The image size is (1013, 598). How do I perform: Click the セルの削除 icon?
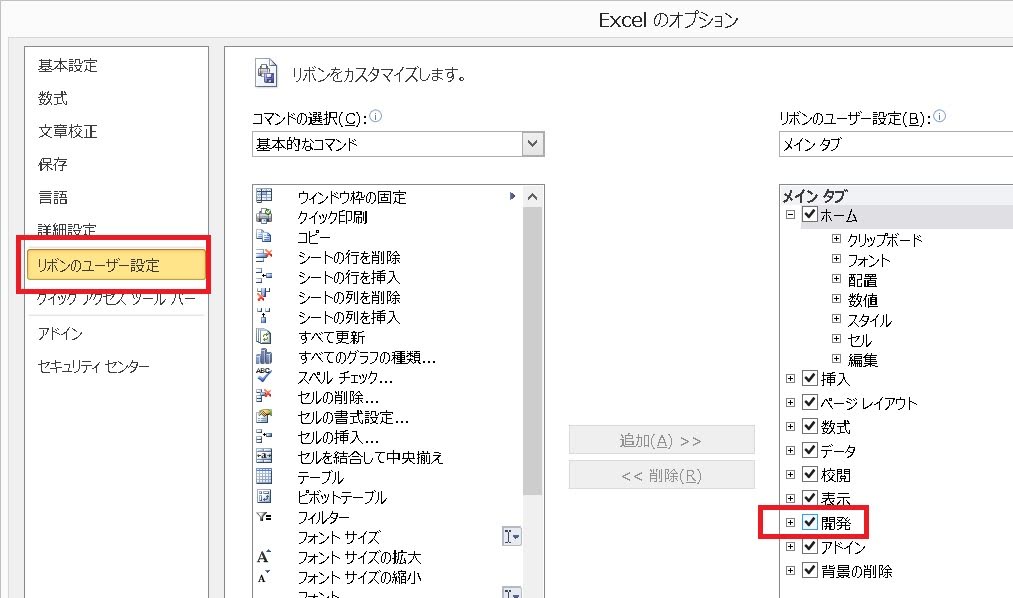pos(264,395)
